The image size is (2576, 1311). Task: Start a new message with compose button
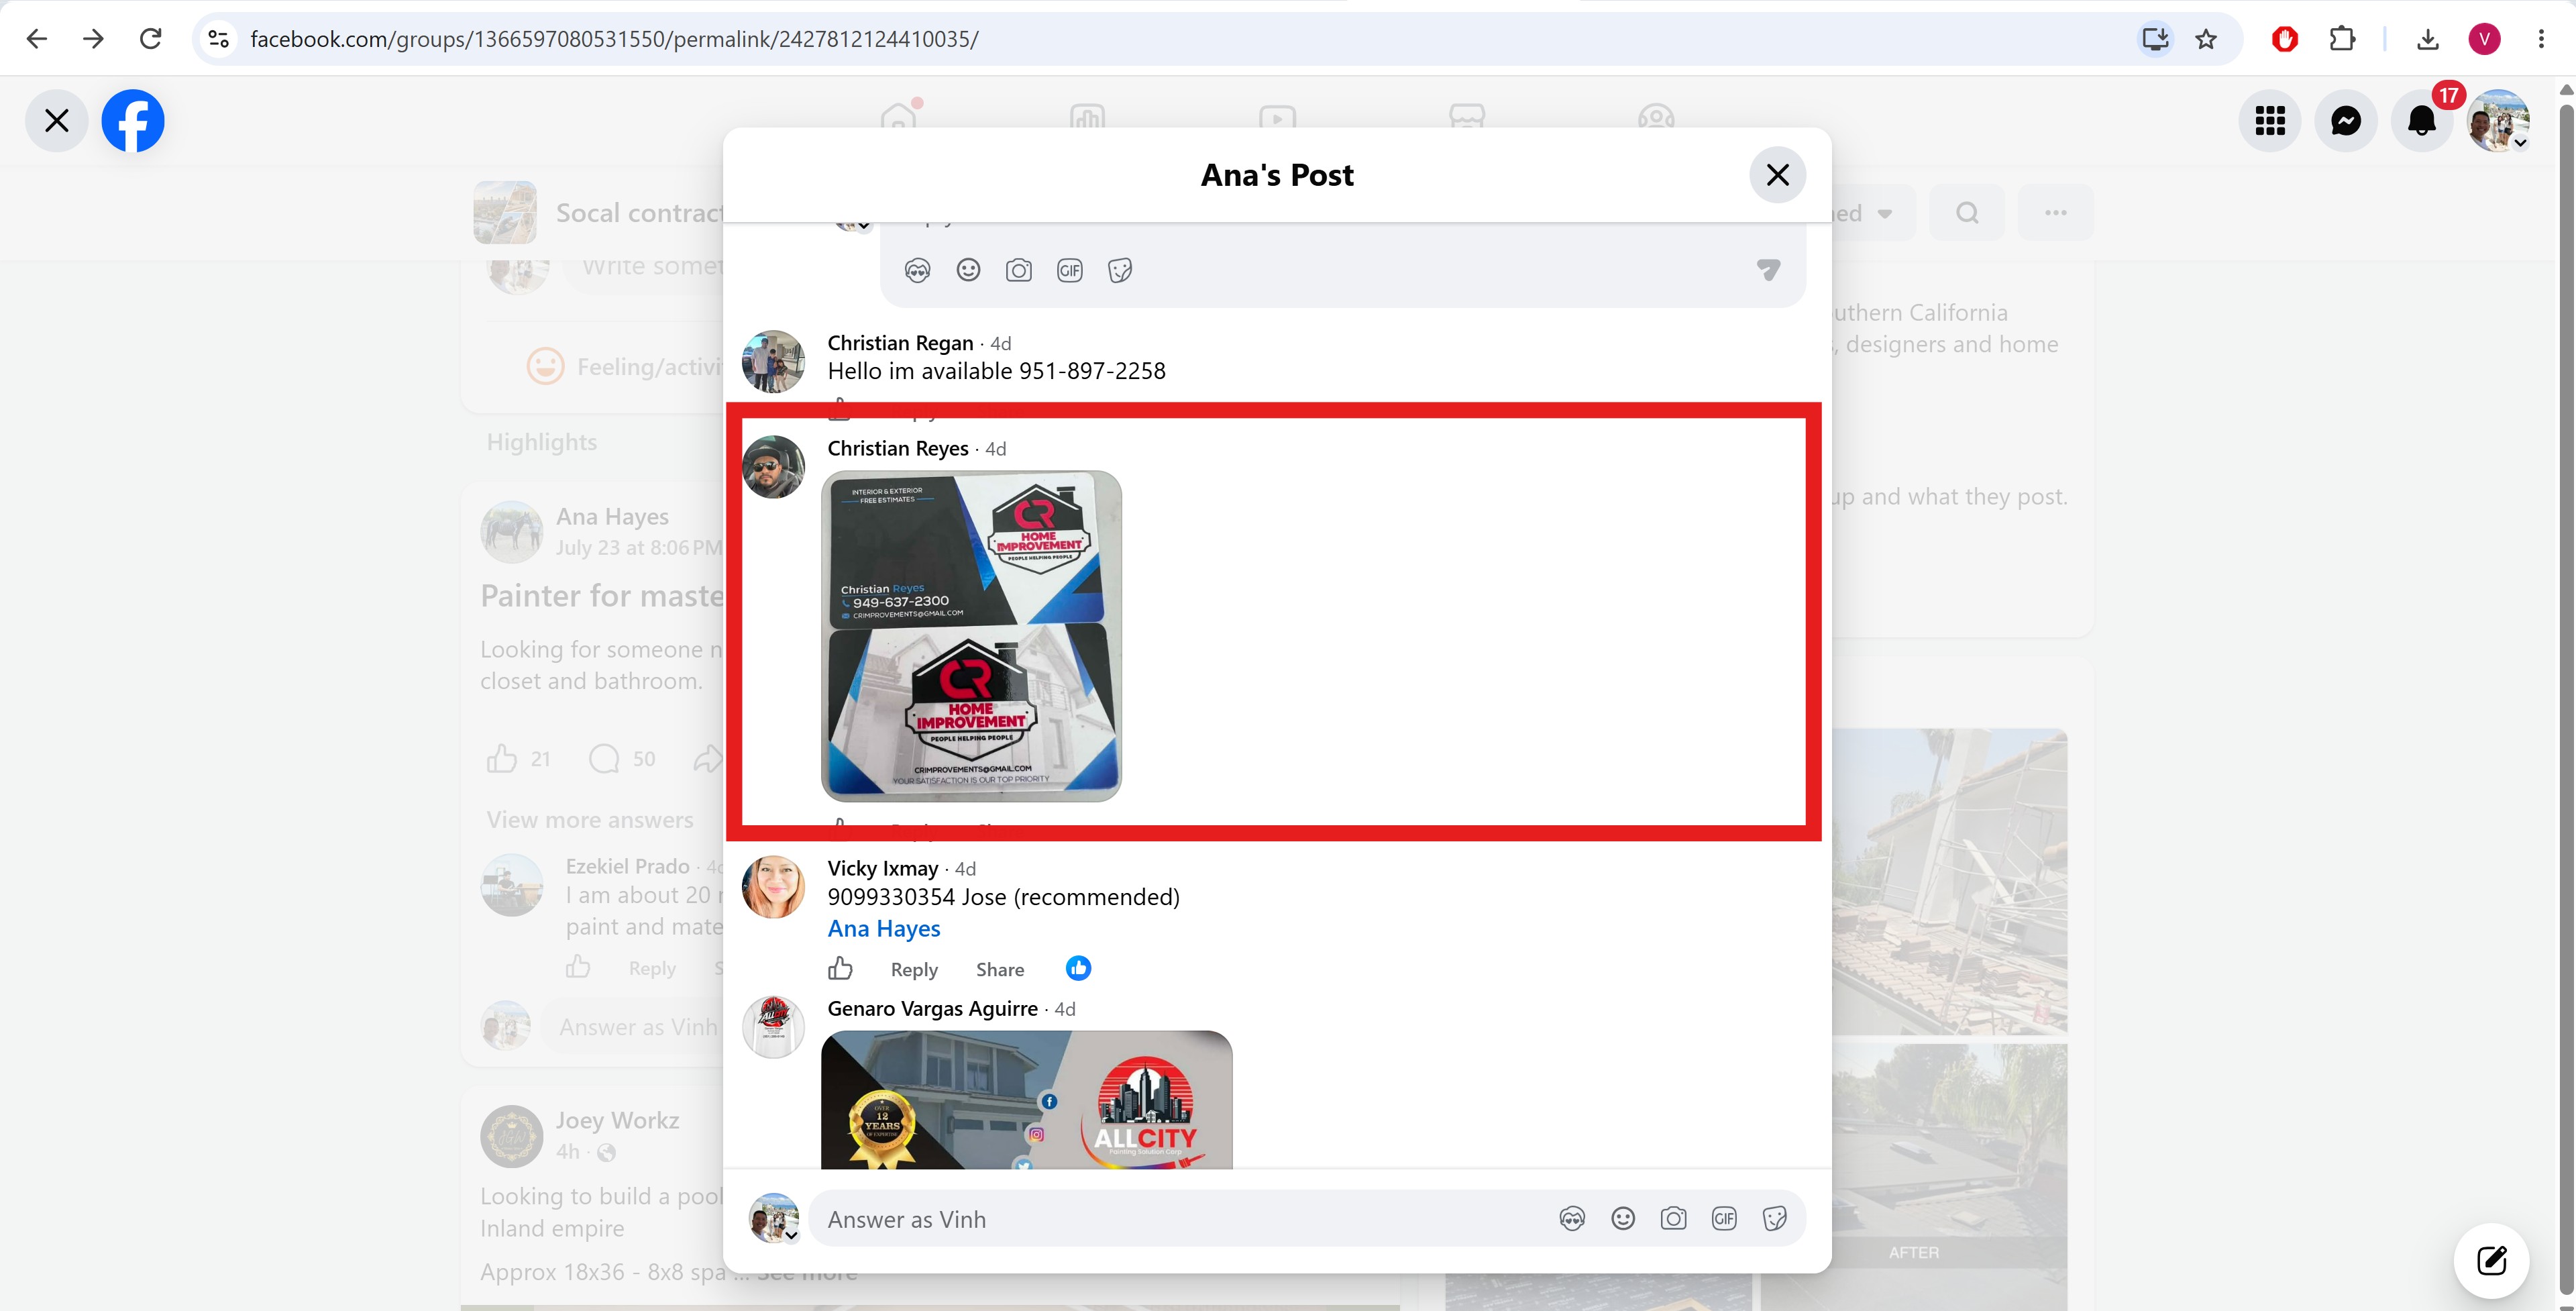point(2491,1260)
